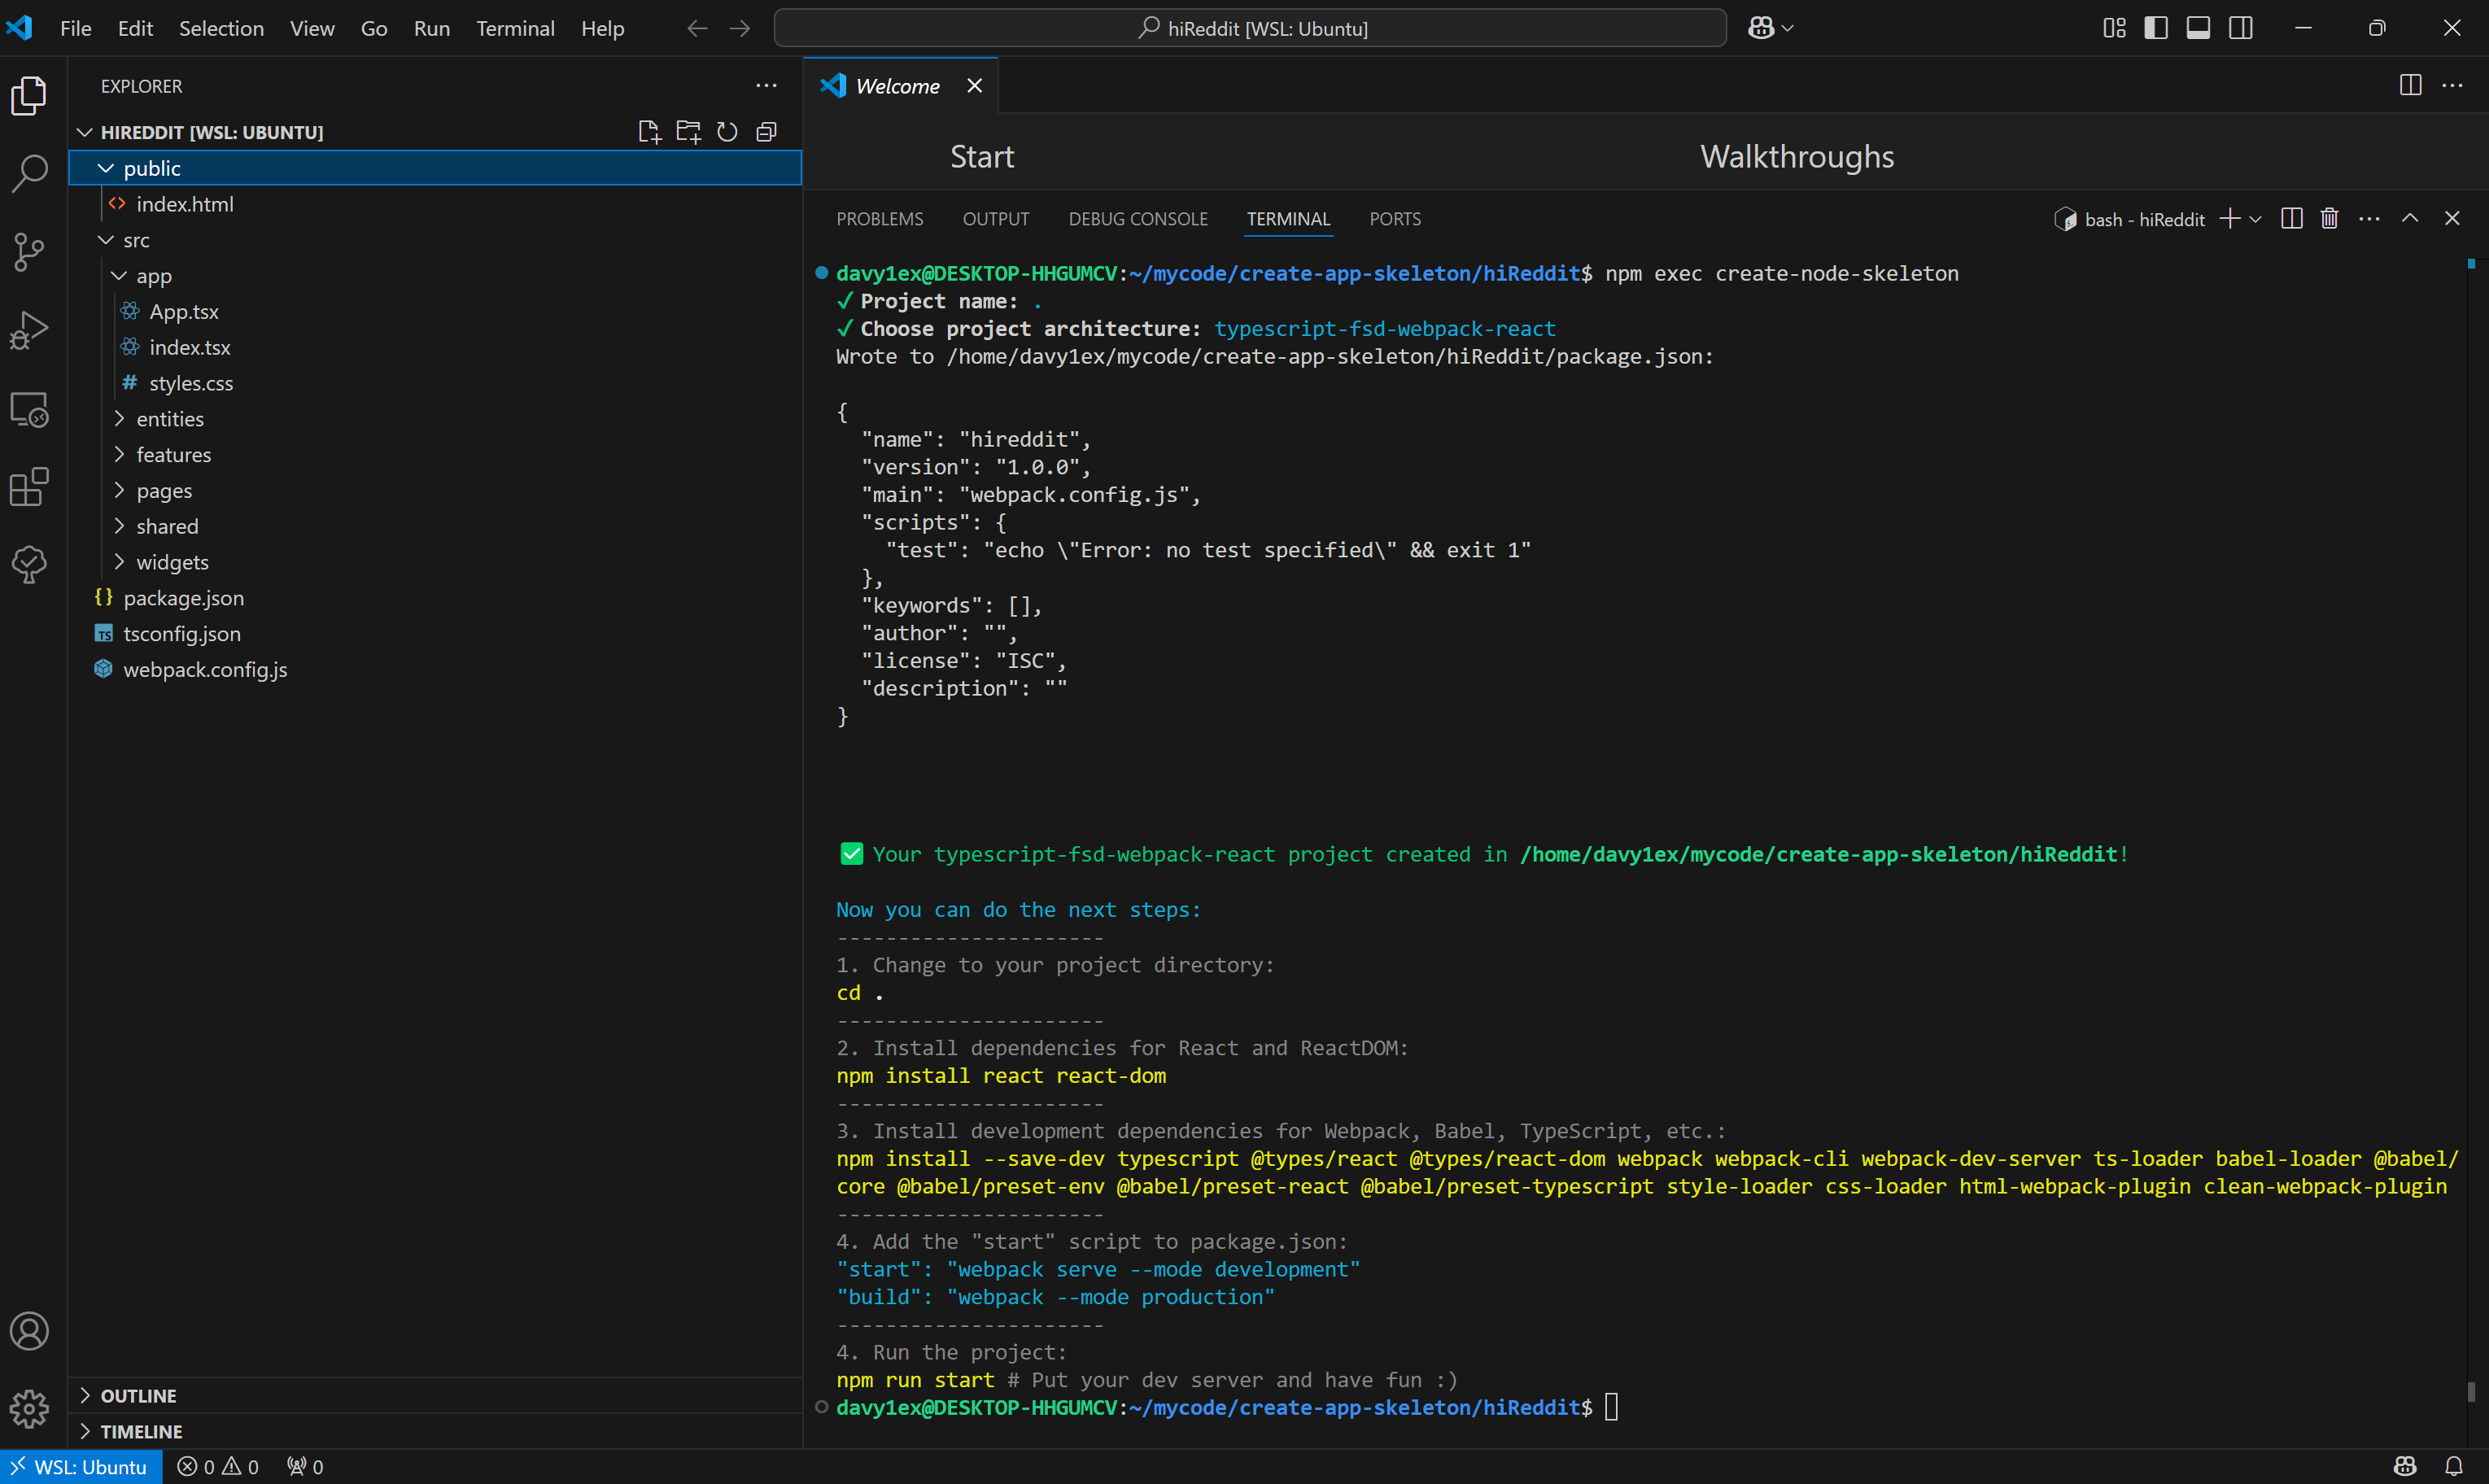Toggle the bottom panel visibility

(2198, 28)
